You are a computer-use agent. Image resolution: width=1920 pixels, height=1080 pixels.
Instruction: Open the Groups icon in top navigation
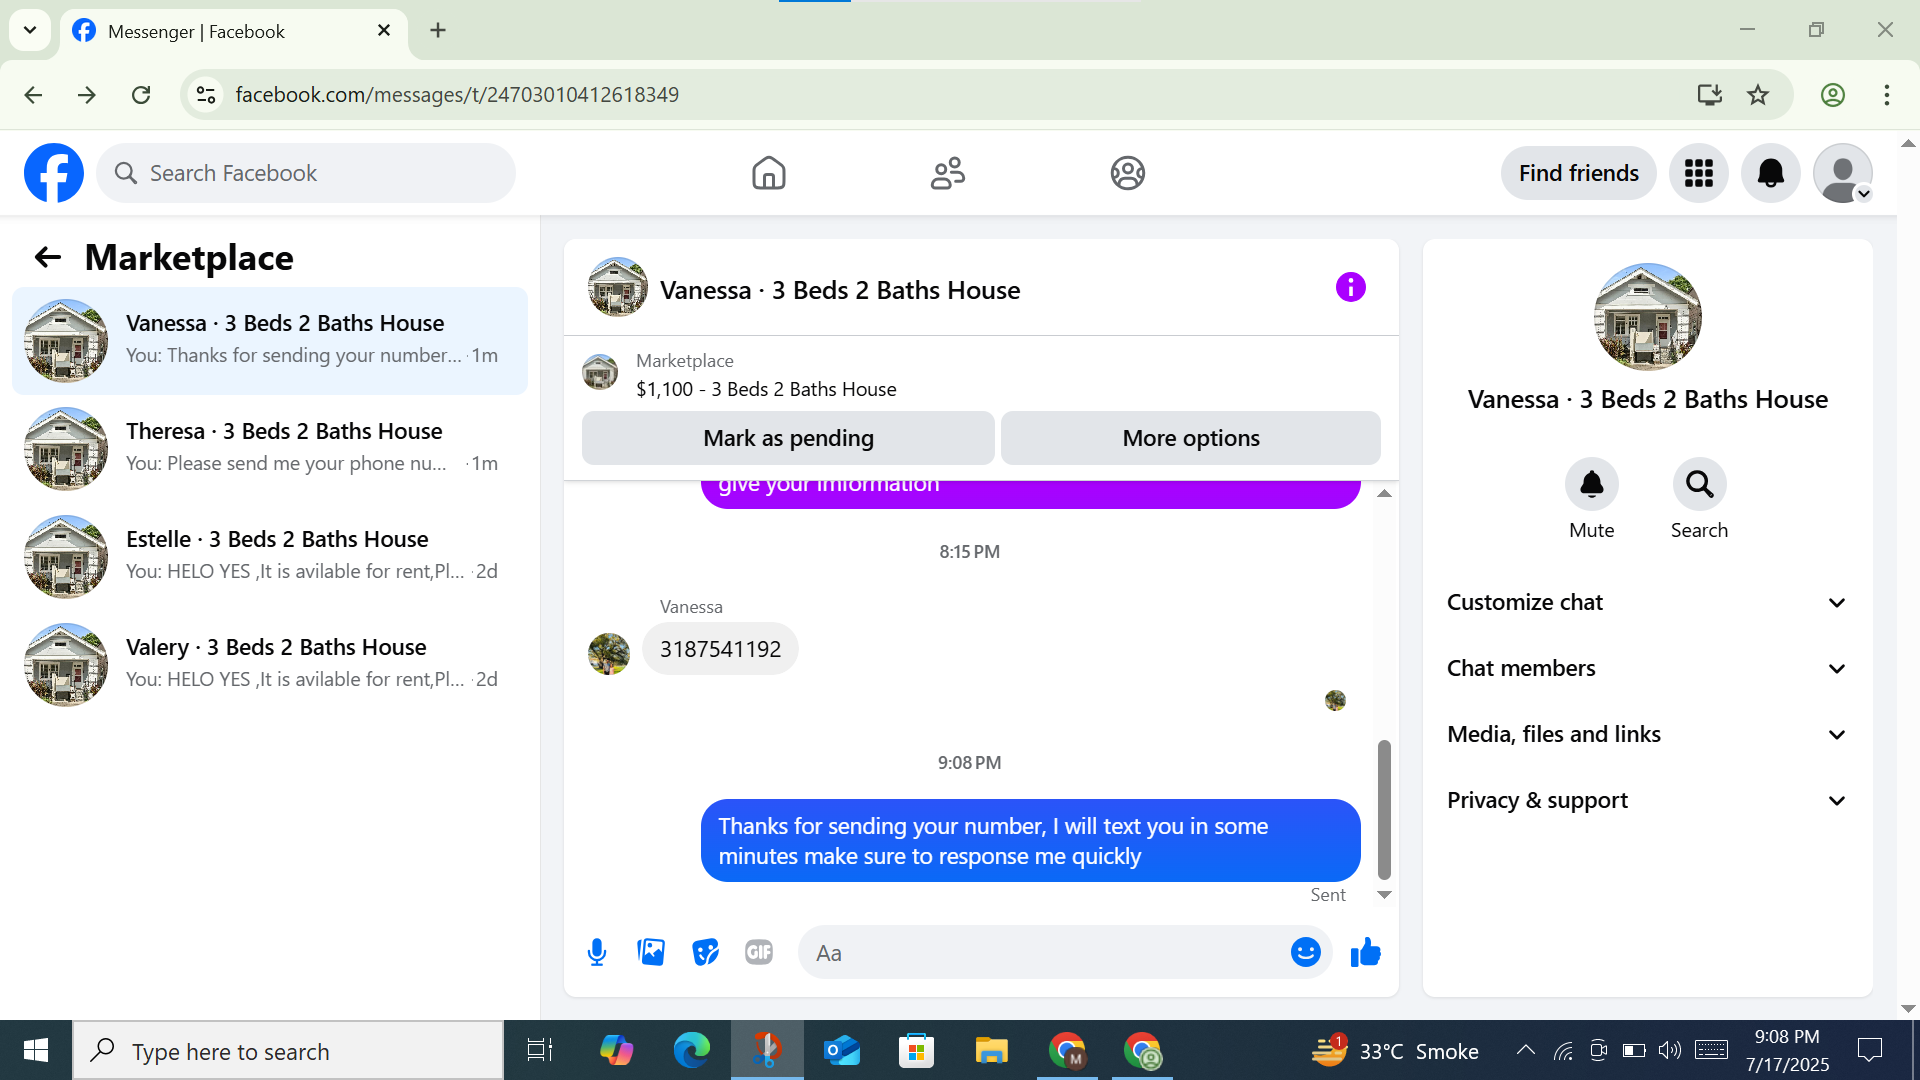tap(1127, 173)
